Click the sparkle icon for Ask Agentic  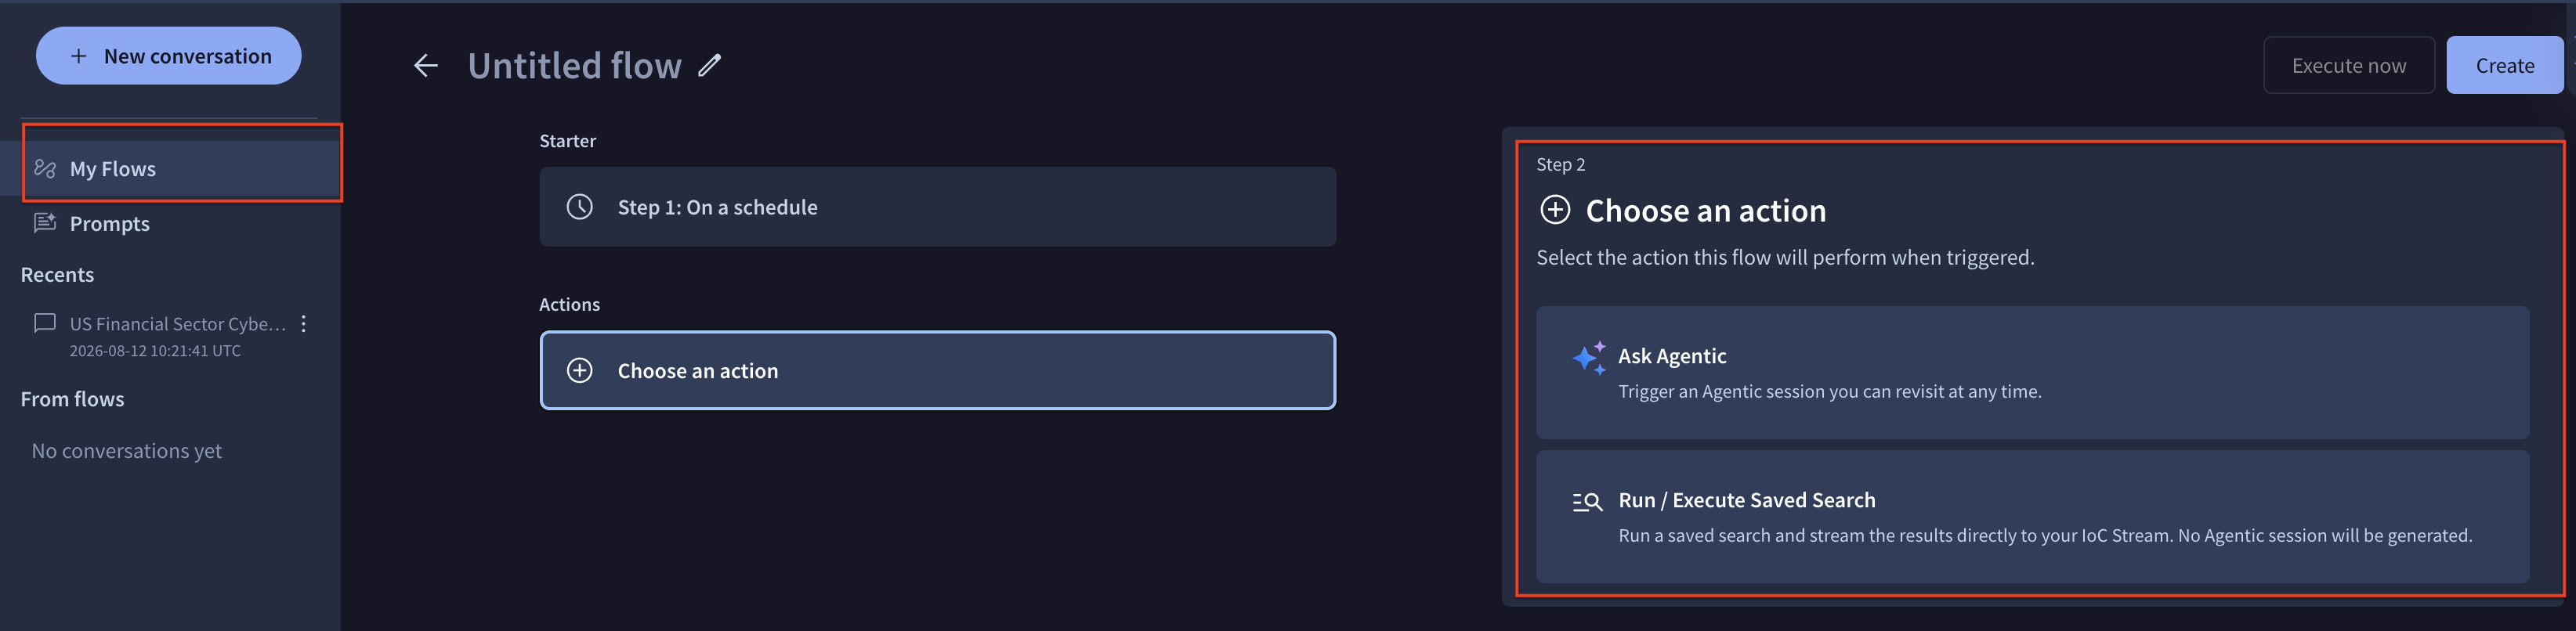pos(1588,358)
